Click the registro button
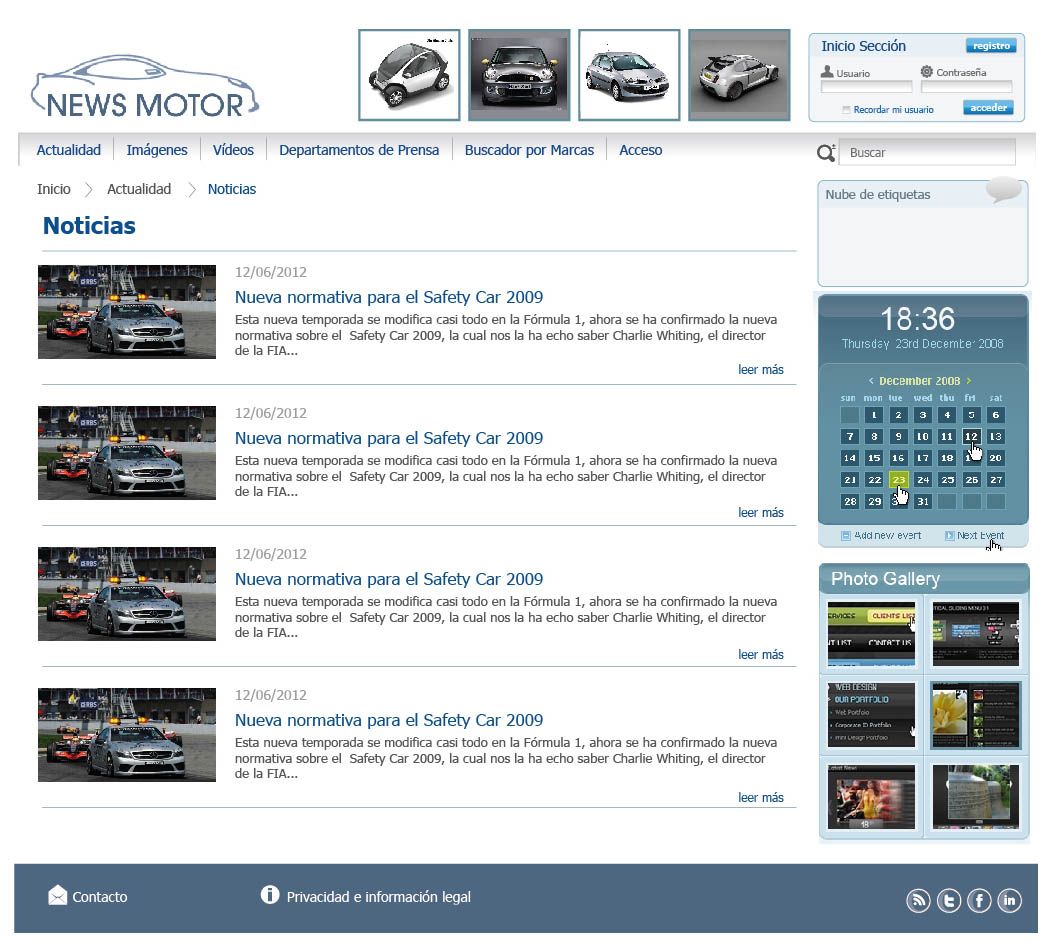 (991, 46)
